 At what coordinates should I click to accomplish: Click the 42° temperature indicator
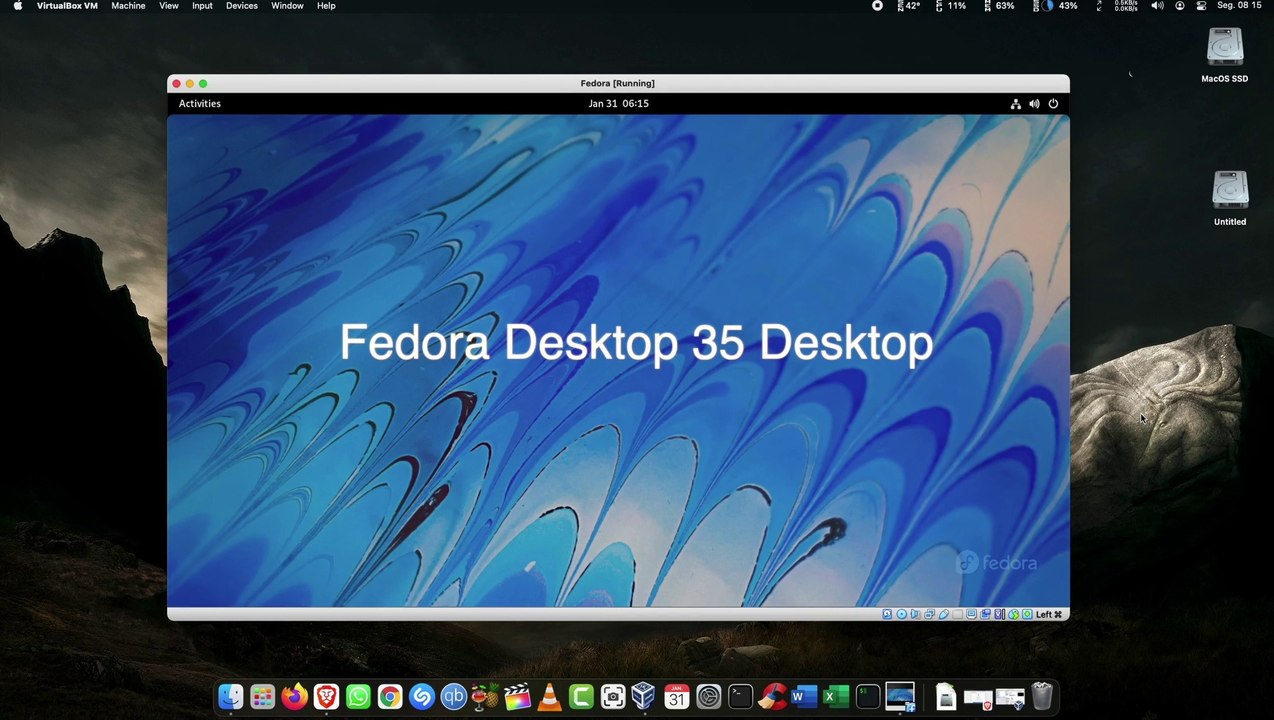[909, 6]
